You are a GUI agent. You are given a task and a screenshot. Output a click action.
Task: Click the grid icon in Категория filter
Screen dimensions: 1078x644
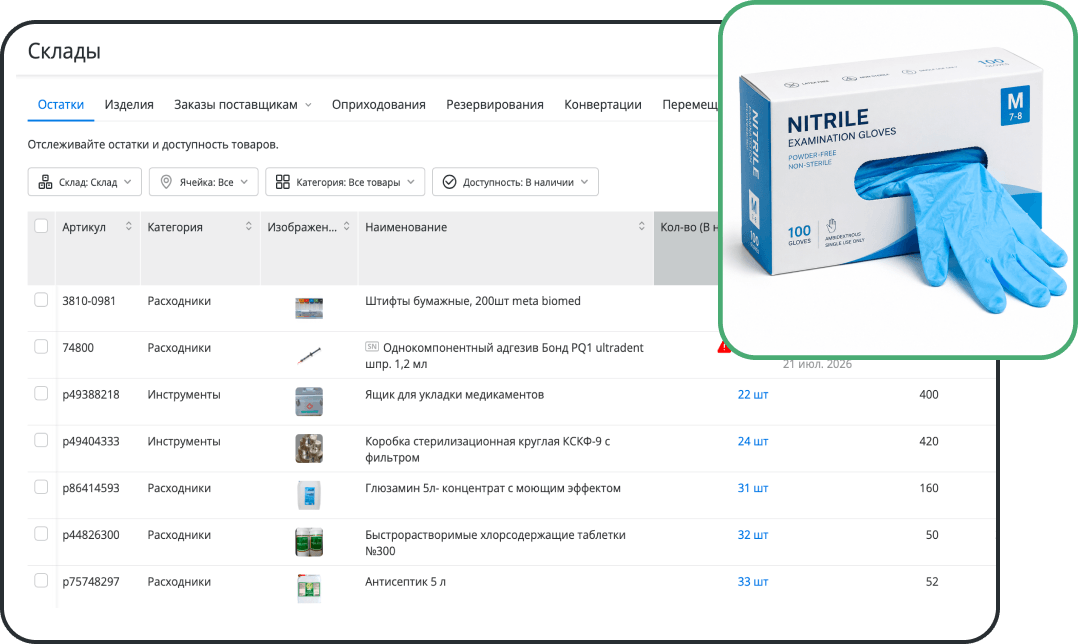click(283, 182)
